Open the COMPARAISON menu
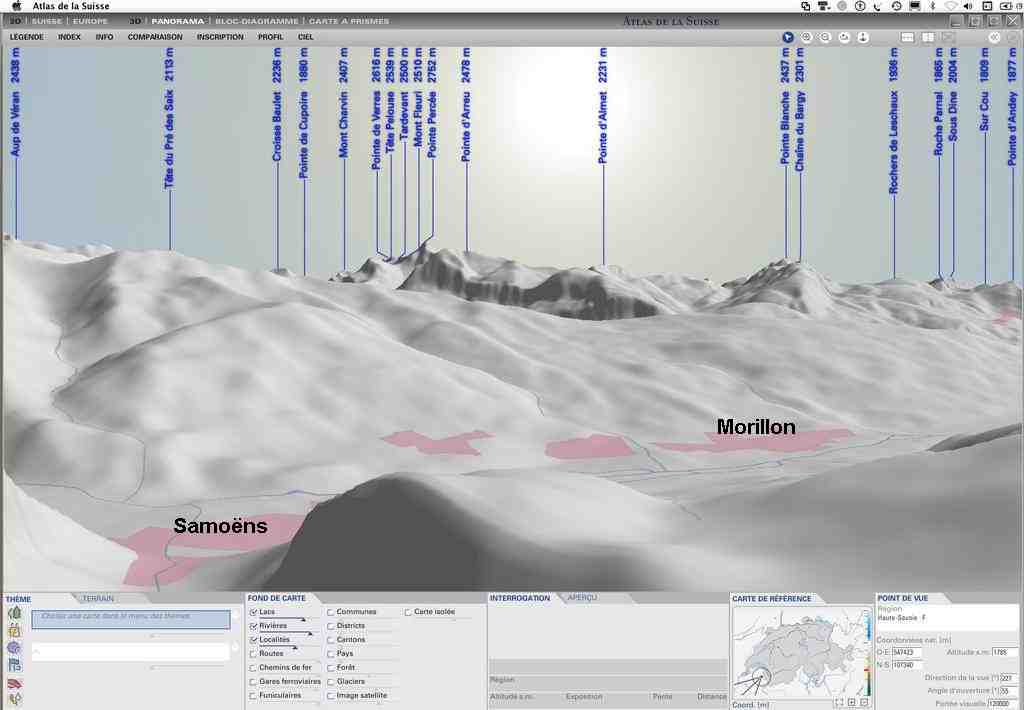This screenshot has width=1024, height=710. point(155,37)
